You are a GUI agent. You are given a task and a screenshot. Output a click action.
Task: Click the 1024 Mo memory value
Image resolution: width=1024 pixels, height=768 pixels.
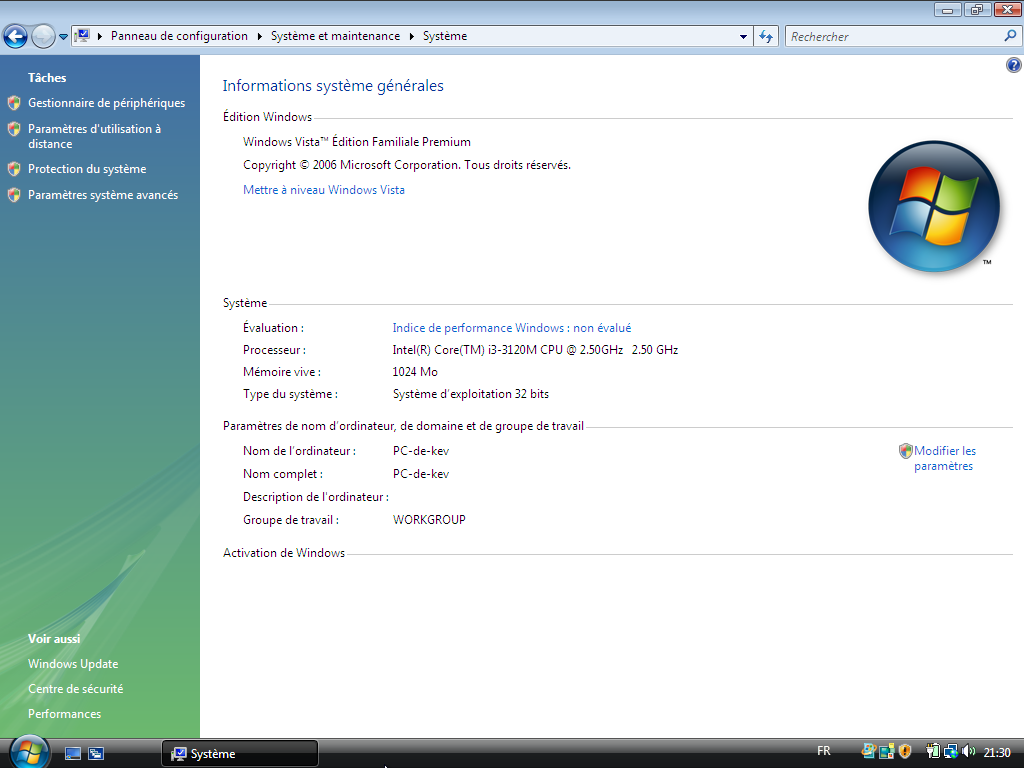click(x=415, y=372)
